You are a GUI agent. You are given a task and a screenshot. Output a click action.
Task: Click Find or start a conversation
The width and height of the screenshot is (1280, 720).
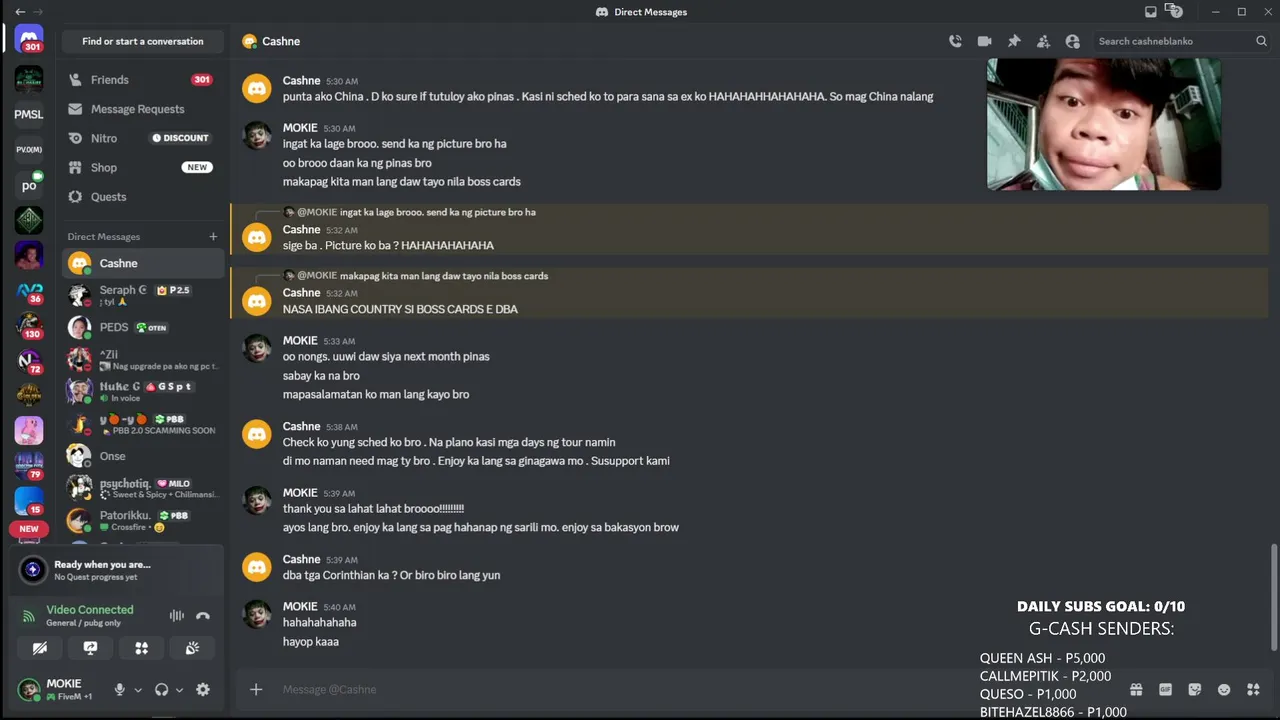click(x=143, y=41)
